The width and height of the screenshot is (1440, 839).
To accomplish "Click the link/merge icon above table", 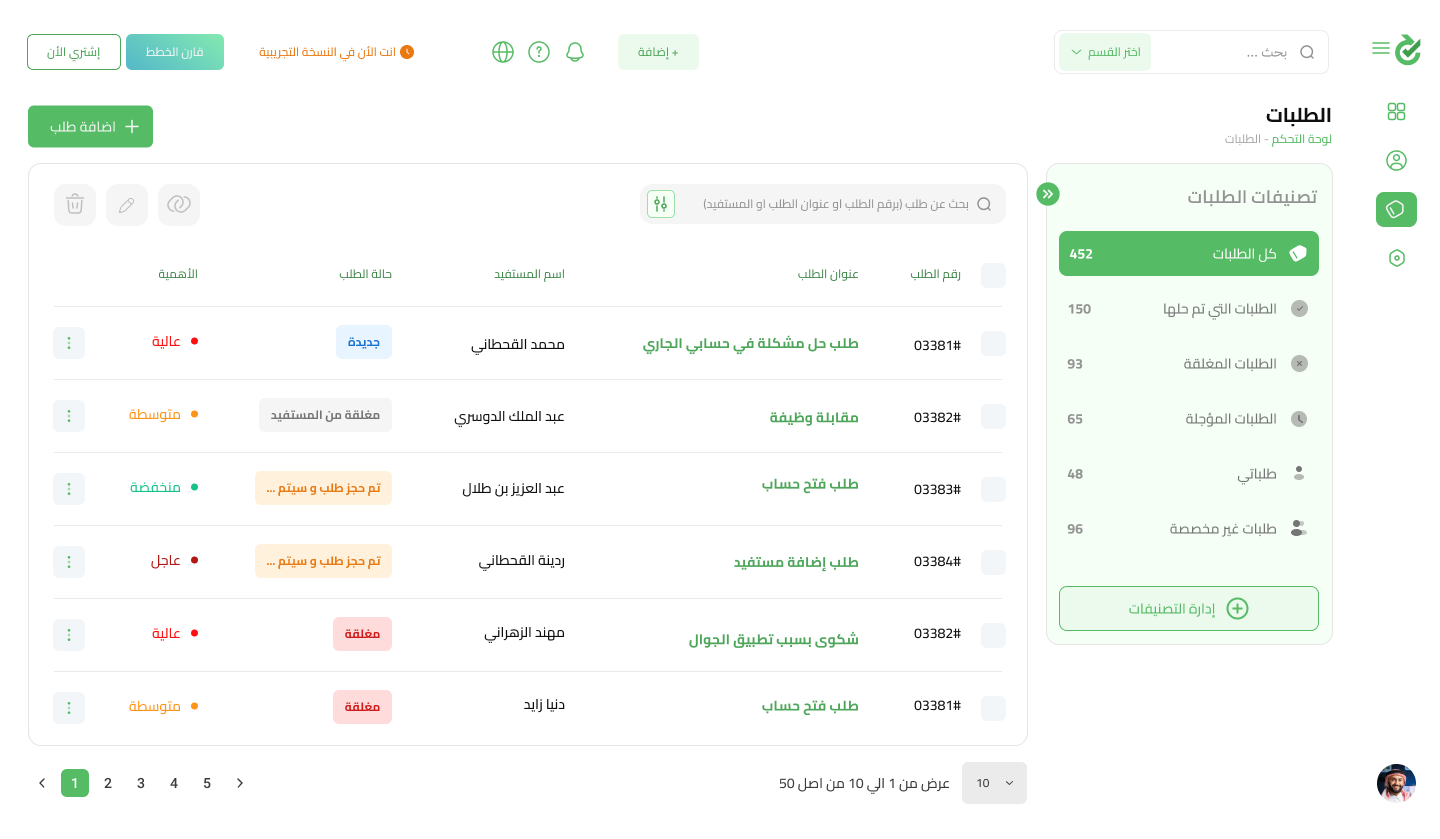I will tap(179, 205).
